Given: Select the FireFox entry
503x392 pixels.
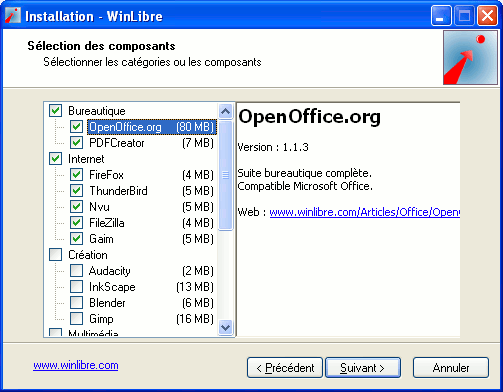Looking at the screenshot, I should [x=152, y=175].
